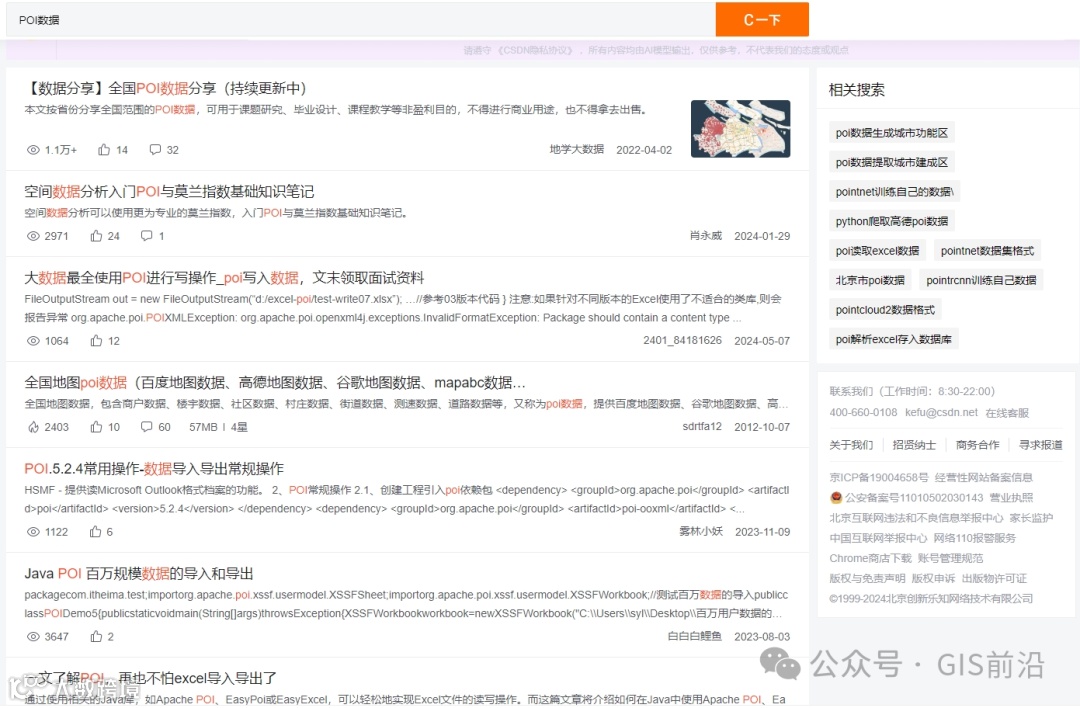
Task: Open the 在线客服 online support link
Action: point(1007,413)
